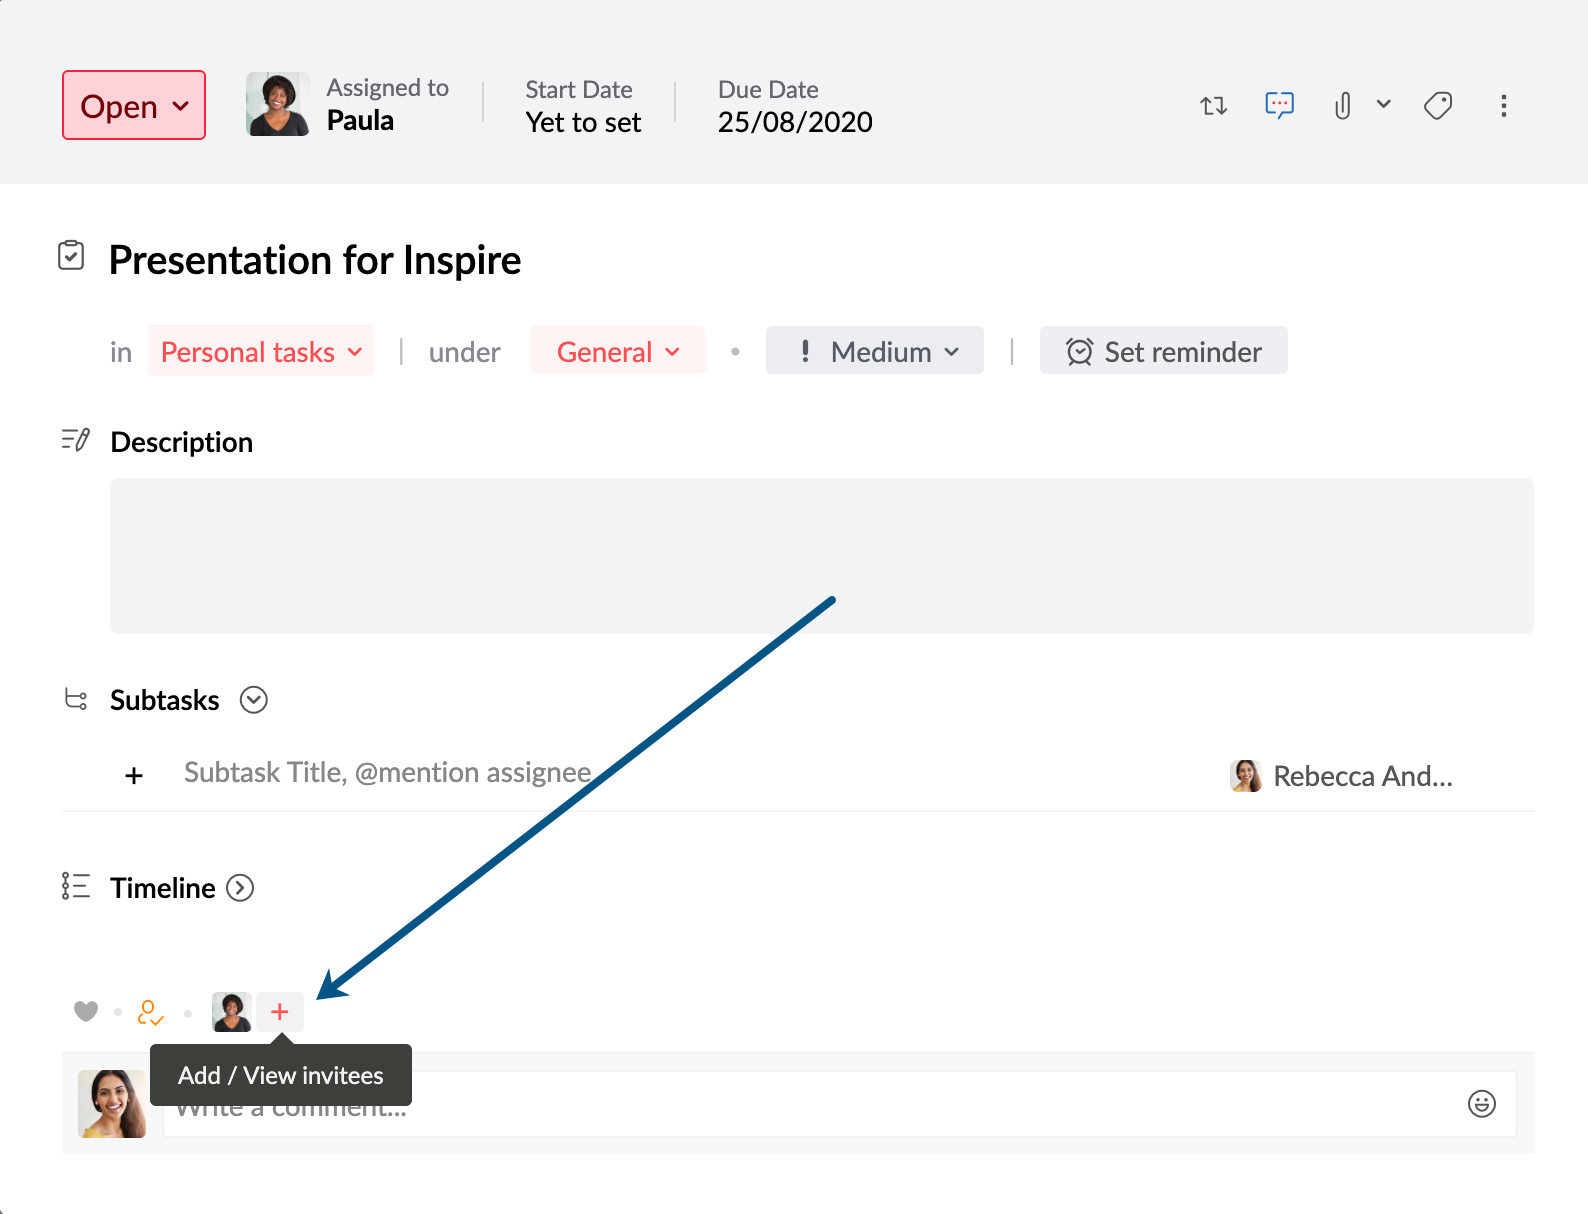1588x1214 pixels.
Task: Expand the Timeline section arrow
Action: pos(240,888)
